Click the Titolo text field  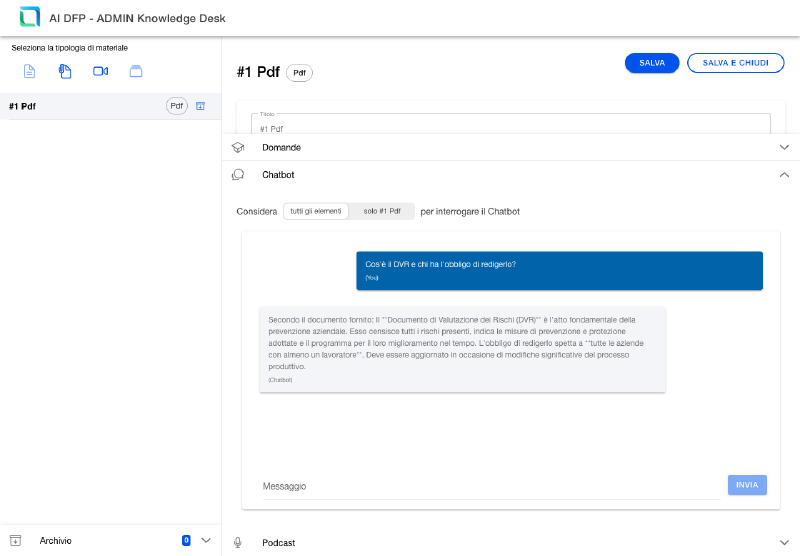pyautogui.click(x=511, y=123)
